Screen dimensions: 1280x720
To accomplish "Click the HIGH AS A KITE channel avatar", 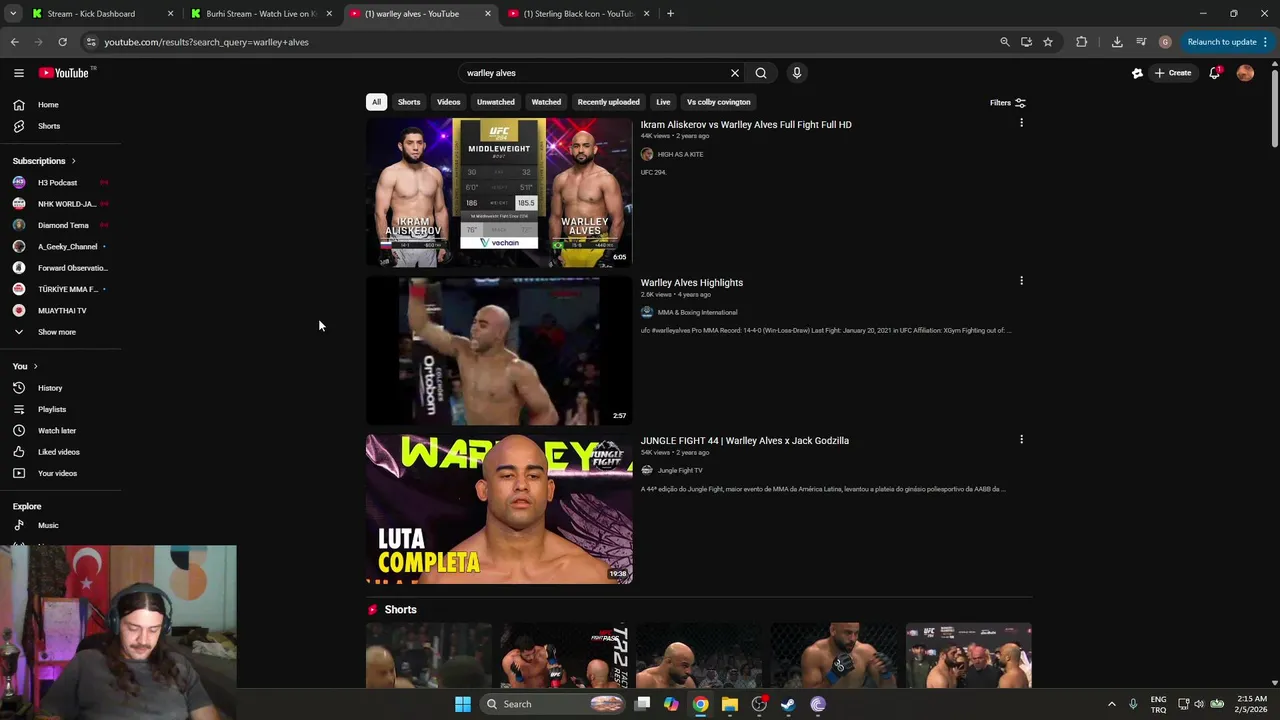I will click(647, 154).
